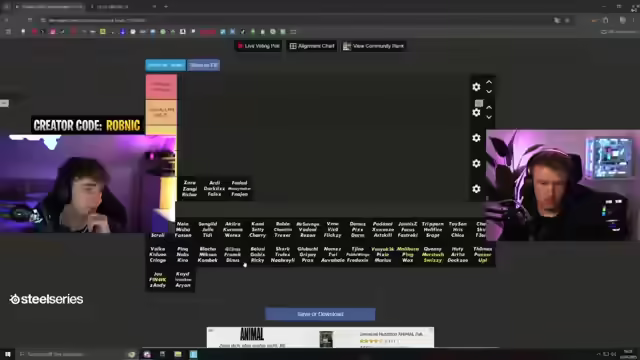Open settings gear for the red tier row
Screen dimensions: 640x360
point(476,87)
